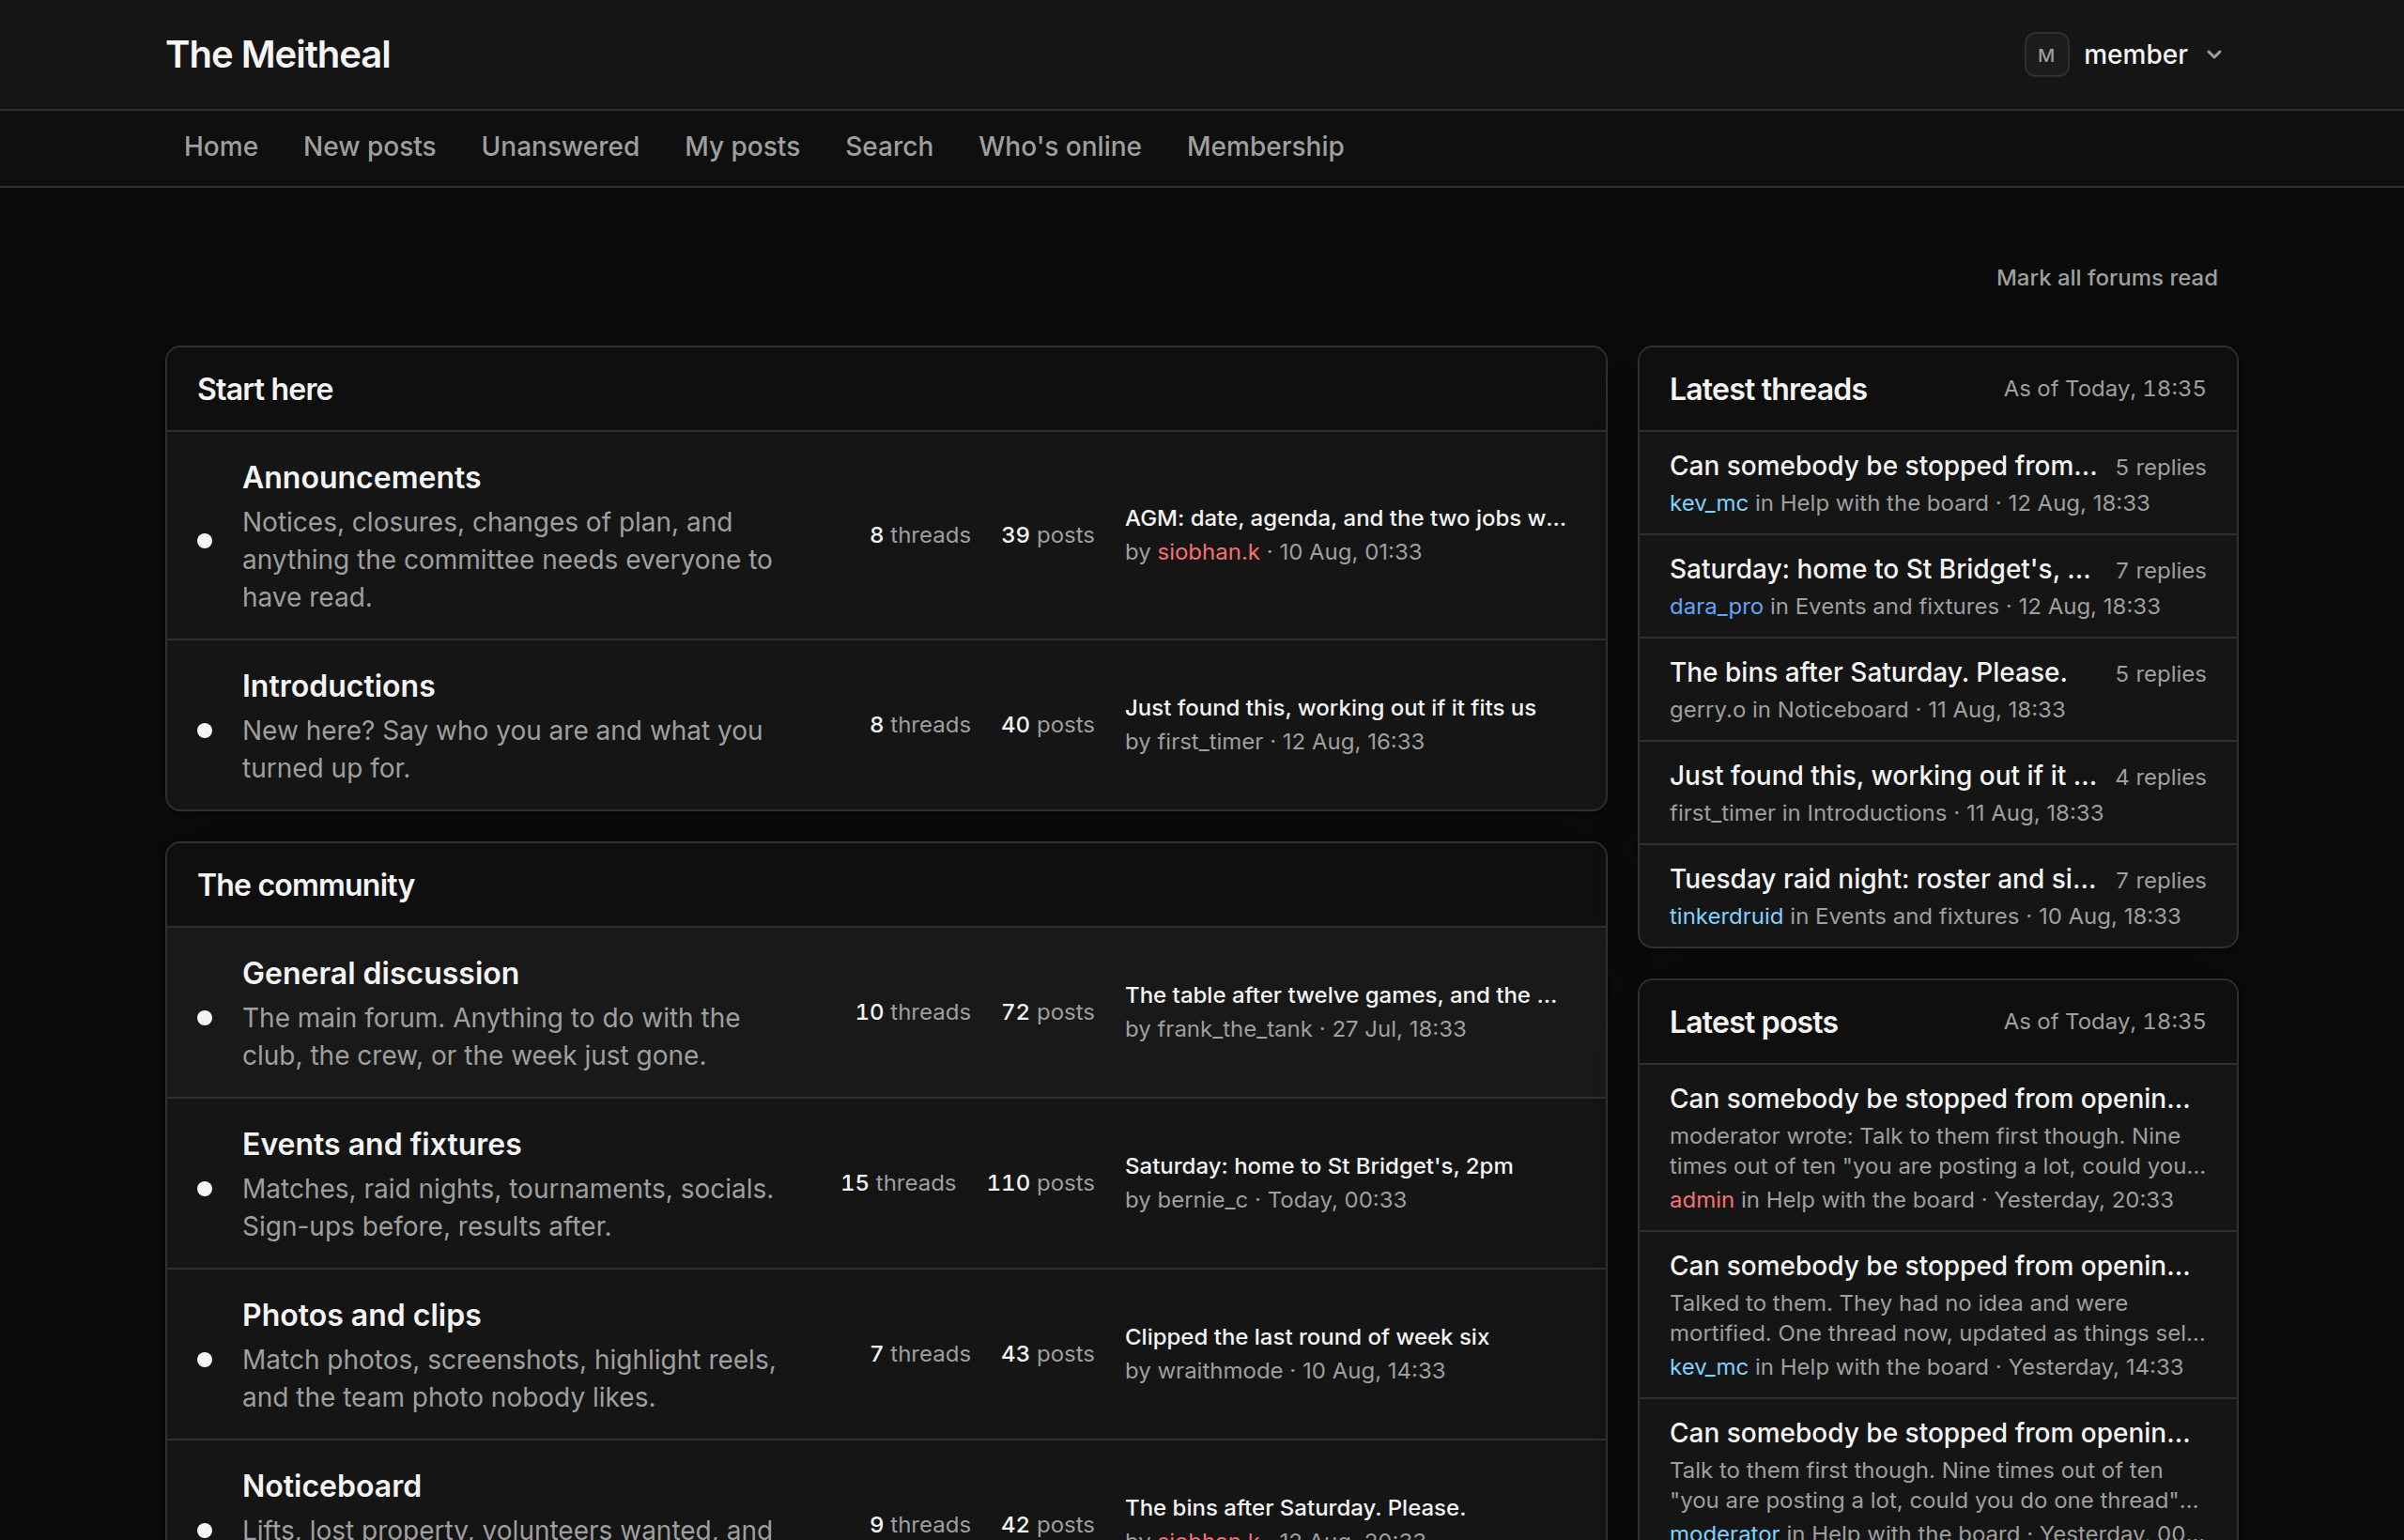Click the unread dot beside General discussion

[205, 1018]
